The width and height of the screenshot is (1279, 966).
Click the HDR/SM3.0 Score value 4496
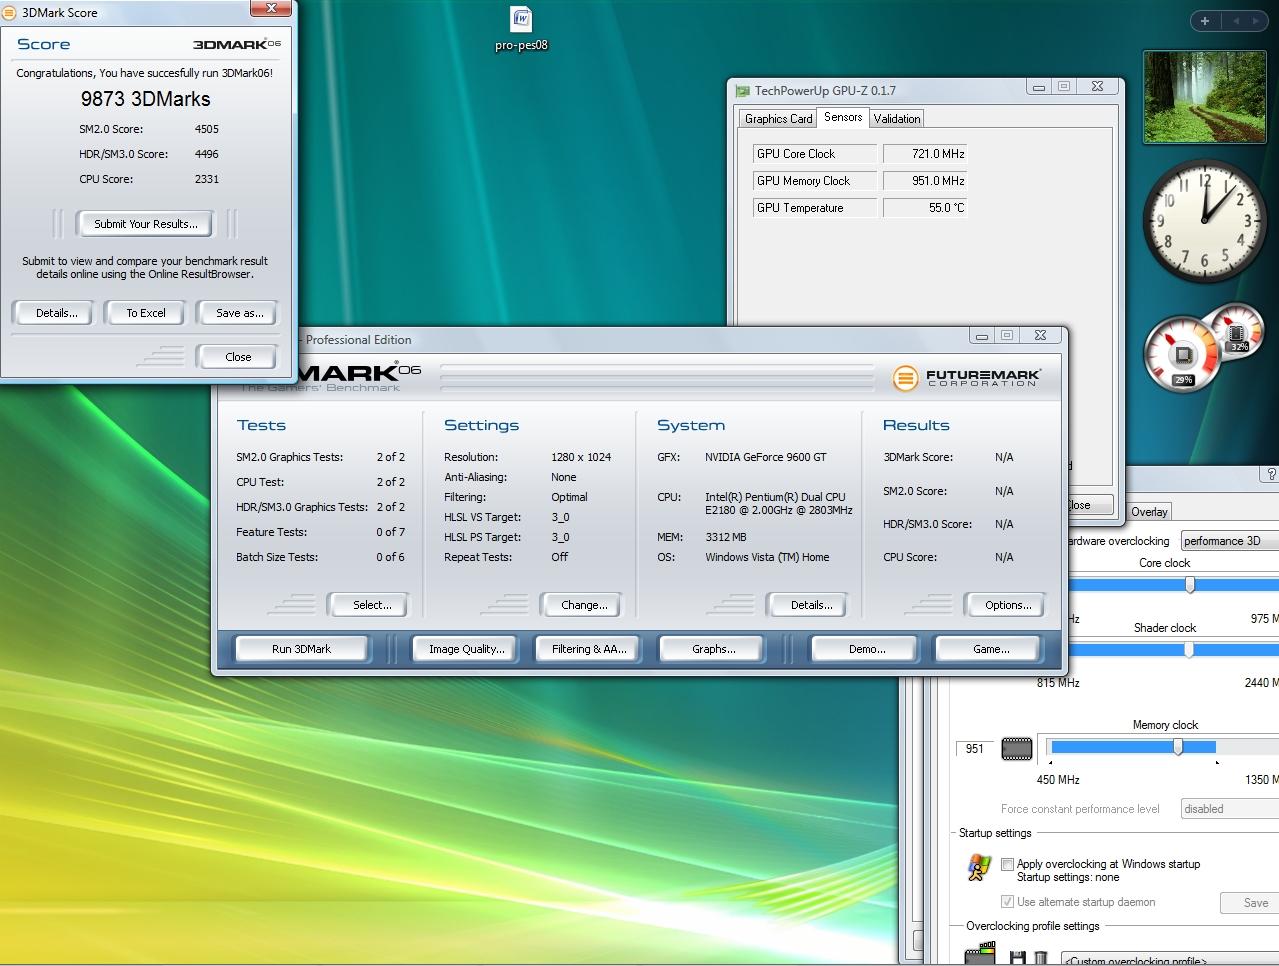[207, 154]
